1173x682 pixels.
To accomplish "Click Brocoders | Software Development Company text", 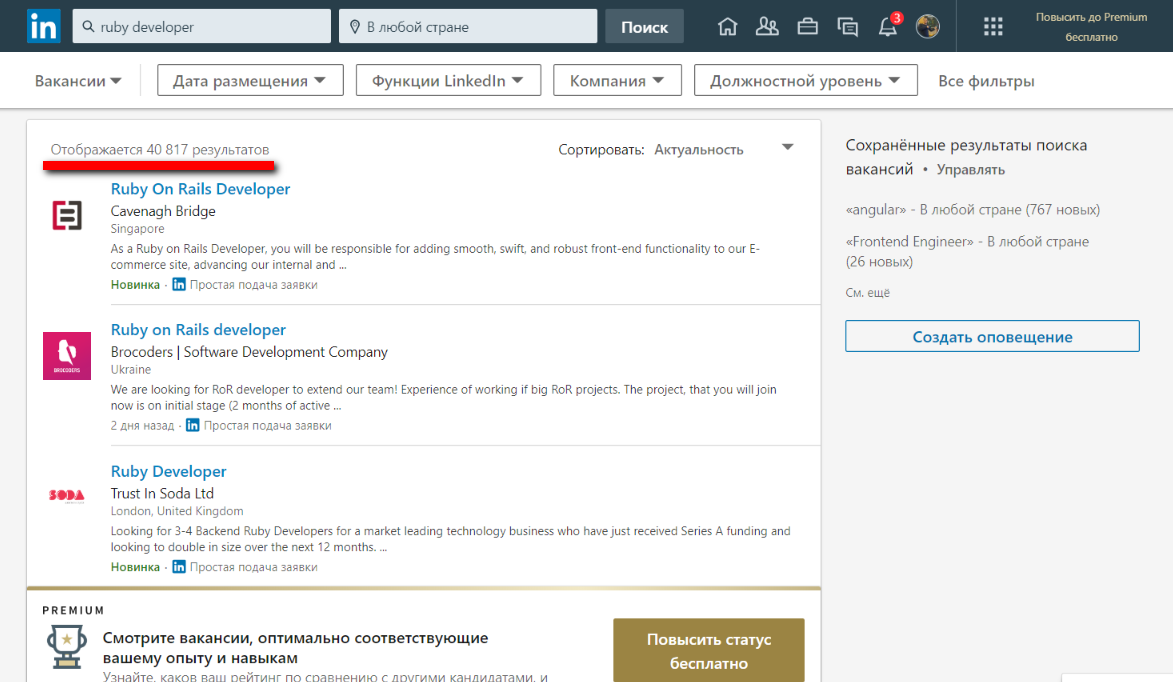I will click(249, 351).
